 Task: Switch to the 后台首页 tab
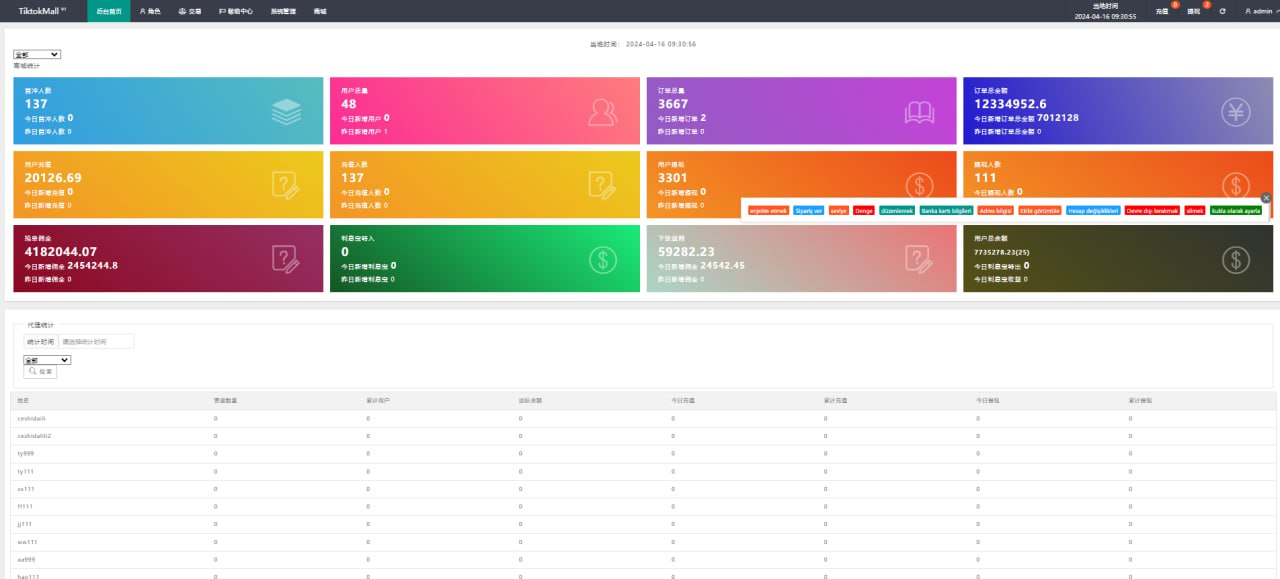click(x=109, y=11)
